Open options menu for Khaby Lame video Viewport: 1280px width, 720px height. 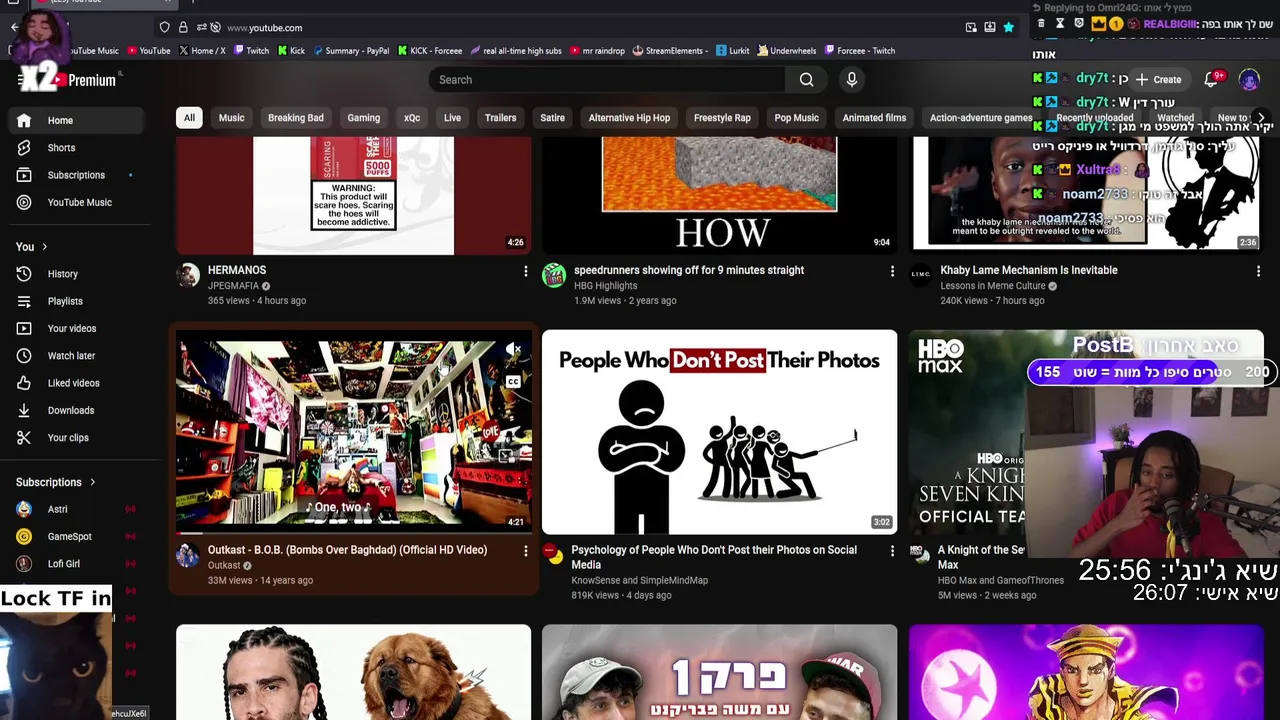(1258, 271)
